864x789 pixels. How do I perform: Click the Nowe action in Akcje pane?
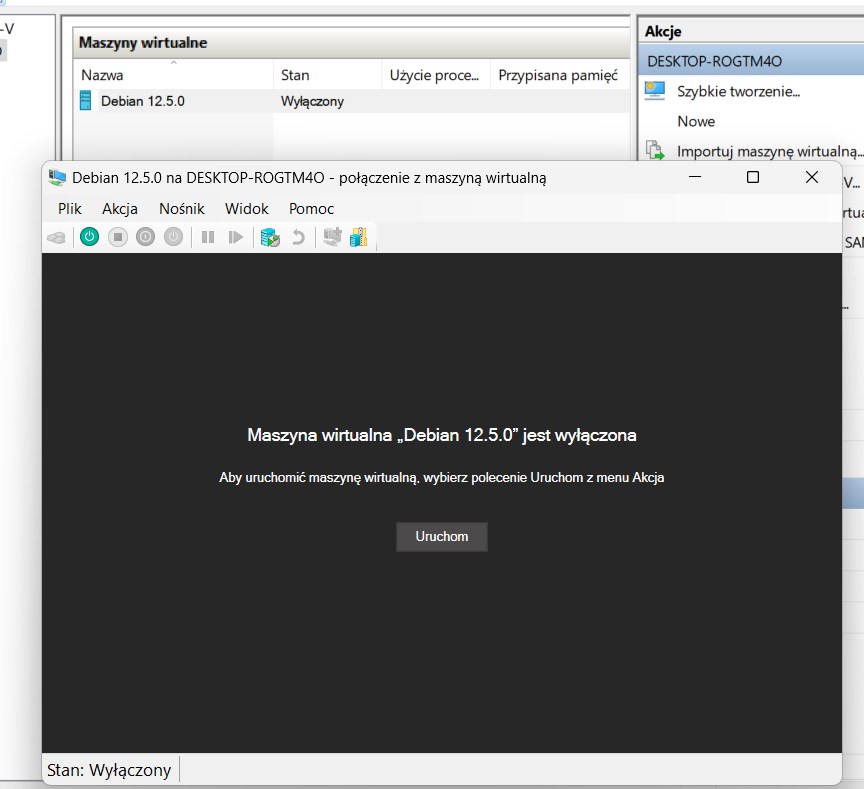click(696, 121)
